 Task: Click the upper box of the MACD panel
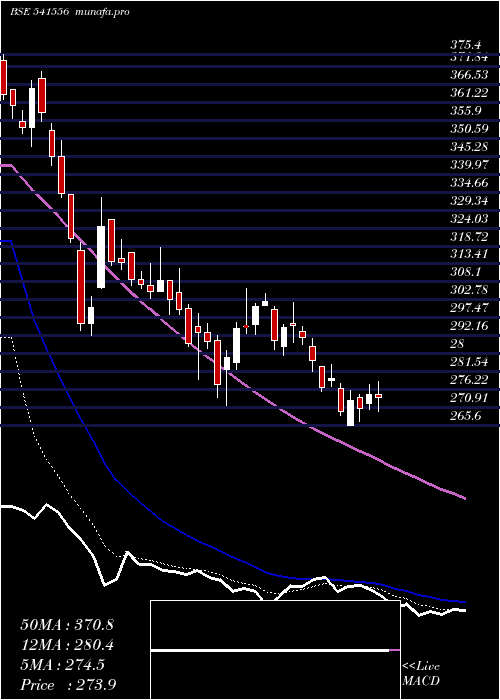275,625
